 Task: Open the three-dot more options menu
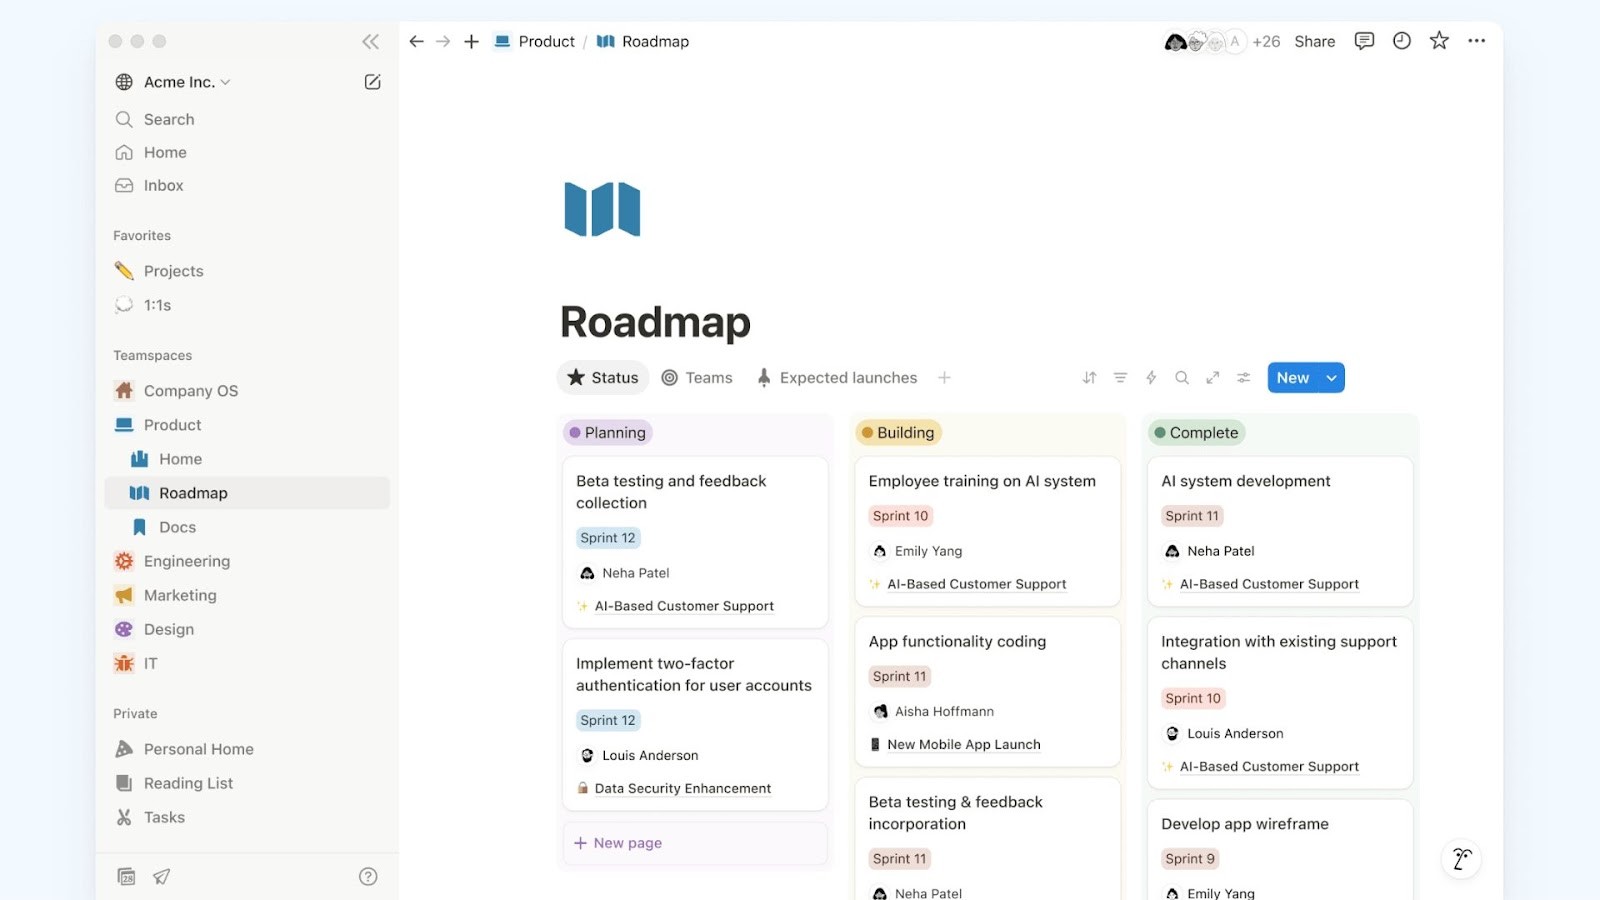click(x=1477, y=41)
